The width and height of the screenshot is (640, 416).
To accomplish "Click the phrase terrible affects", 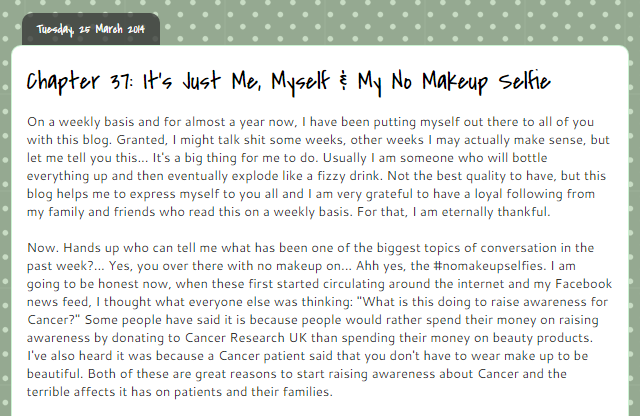I will coord(71,392).
